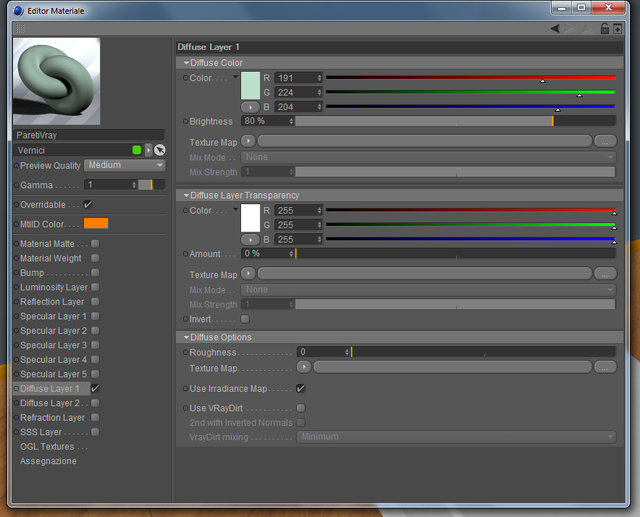Enable the Use VRayDirt checkbox
This screenshot has width=640, height=517.
coord(301,408)
